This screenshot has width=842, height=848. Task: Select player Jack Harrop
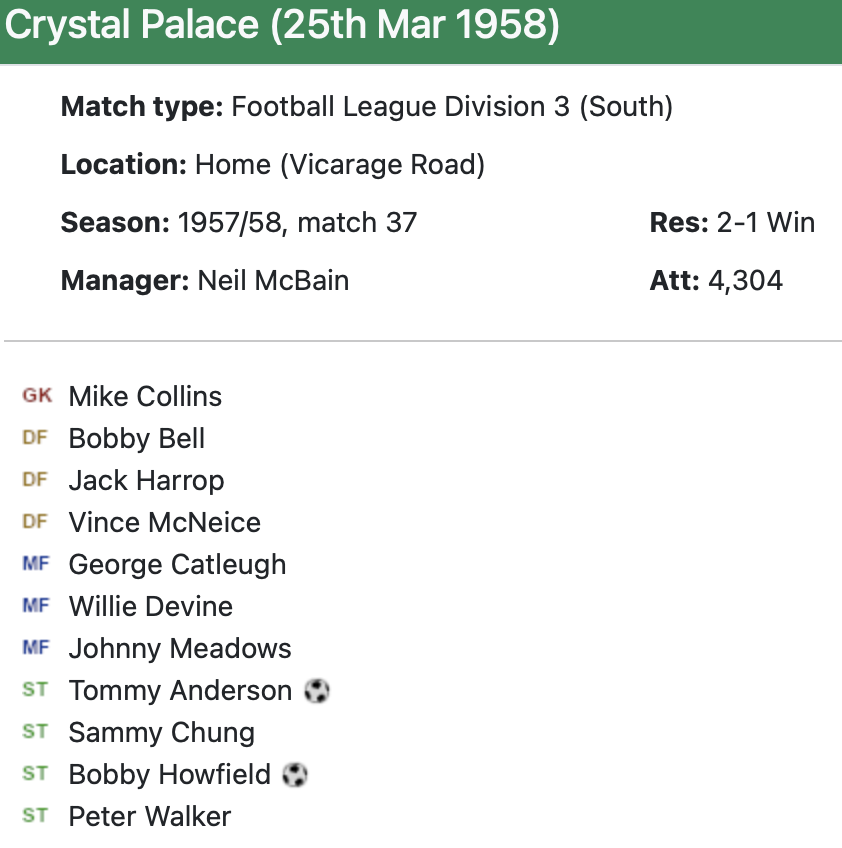point(146,480)
